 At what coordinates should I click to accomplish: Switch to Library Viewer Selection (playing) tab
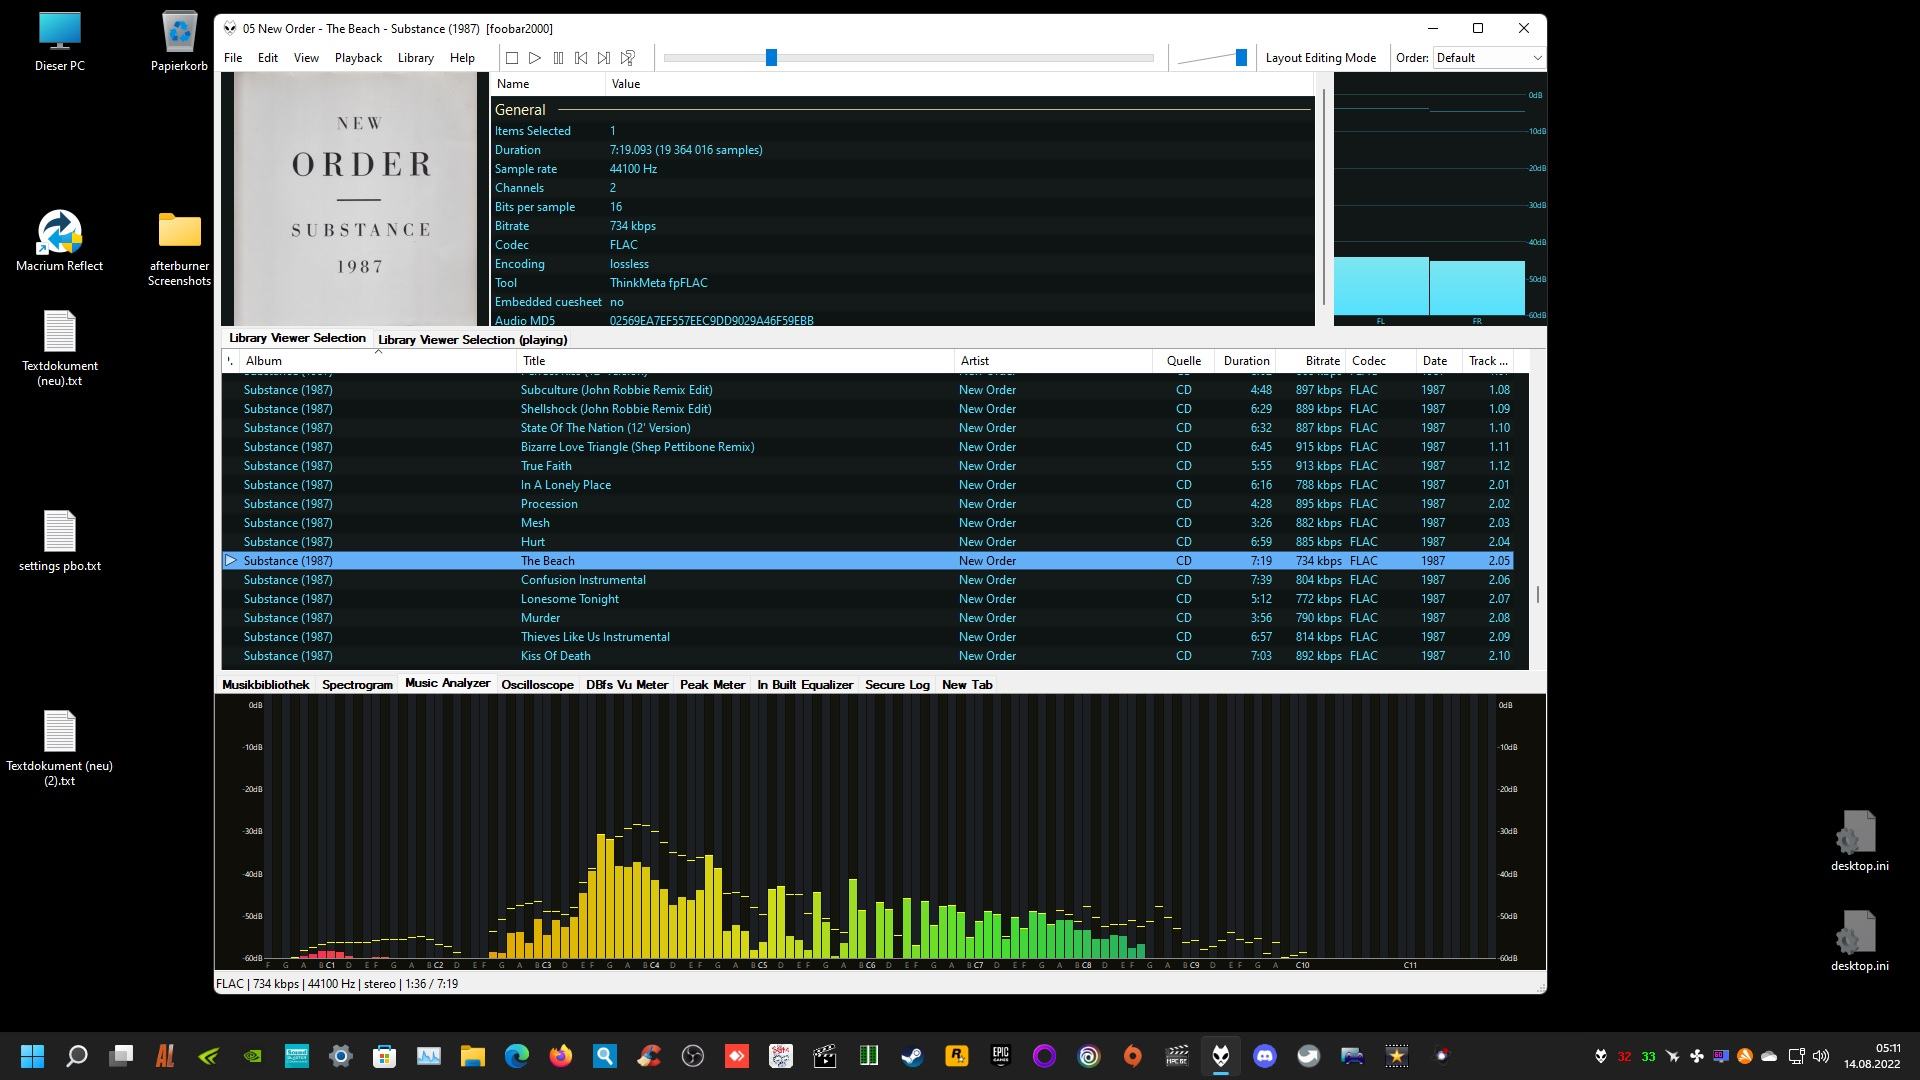(472, 340)
